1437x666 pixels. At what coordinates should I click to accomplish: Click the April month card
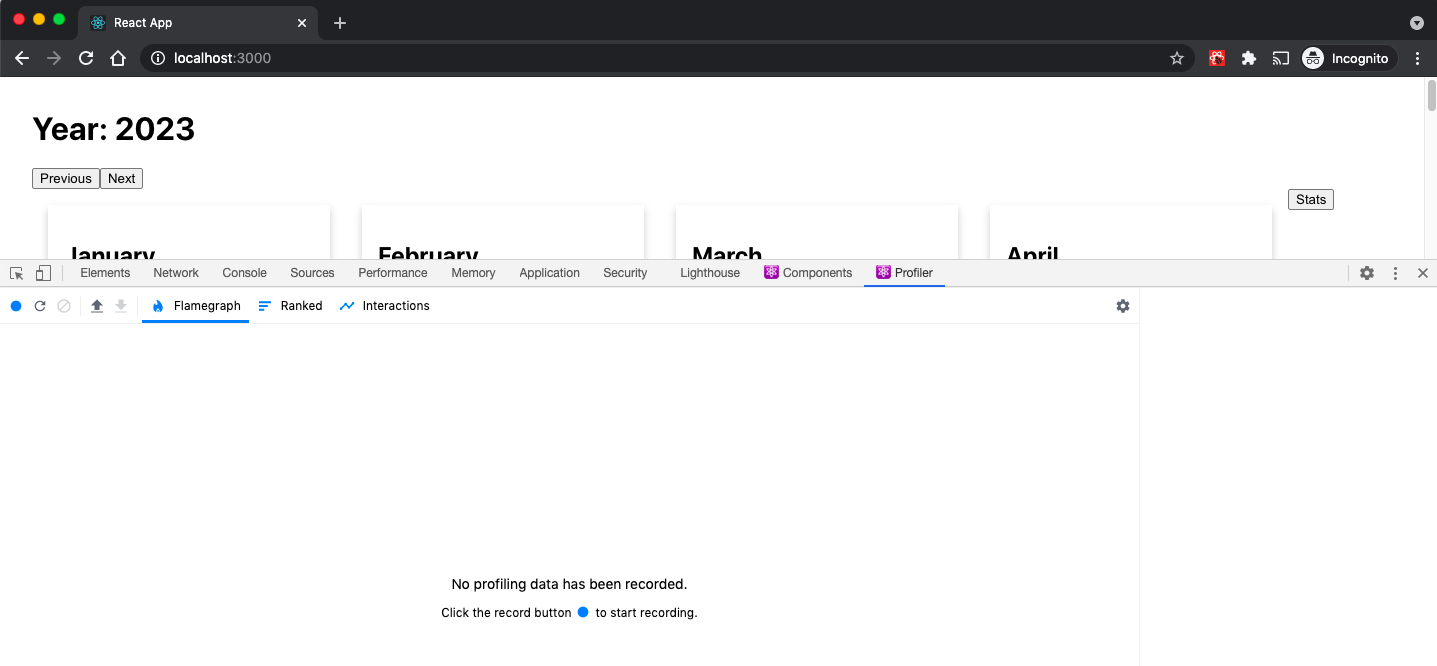pos(1131,233)
